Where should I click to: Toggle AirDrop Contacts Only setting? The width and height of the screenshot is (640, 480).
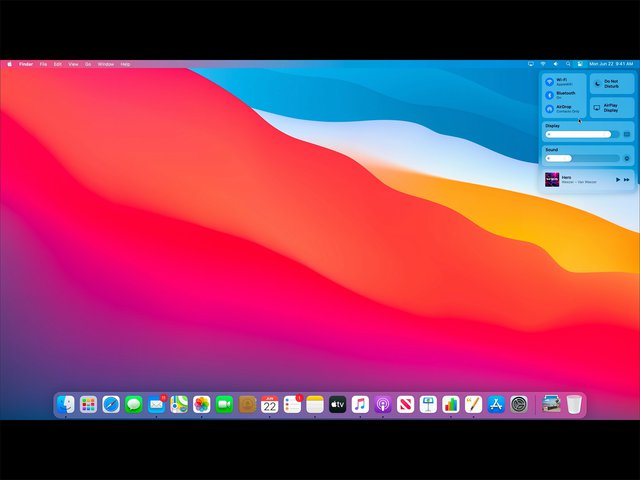pyautogui.click(x=549, y=108)
